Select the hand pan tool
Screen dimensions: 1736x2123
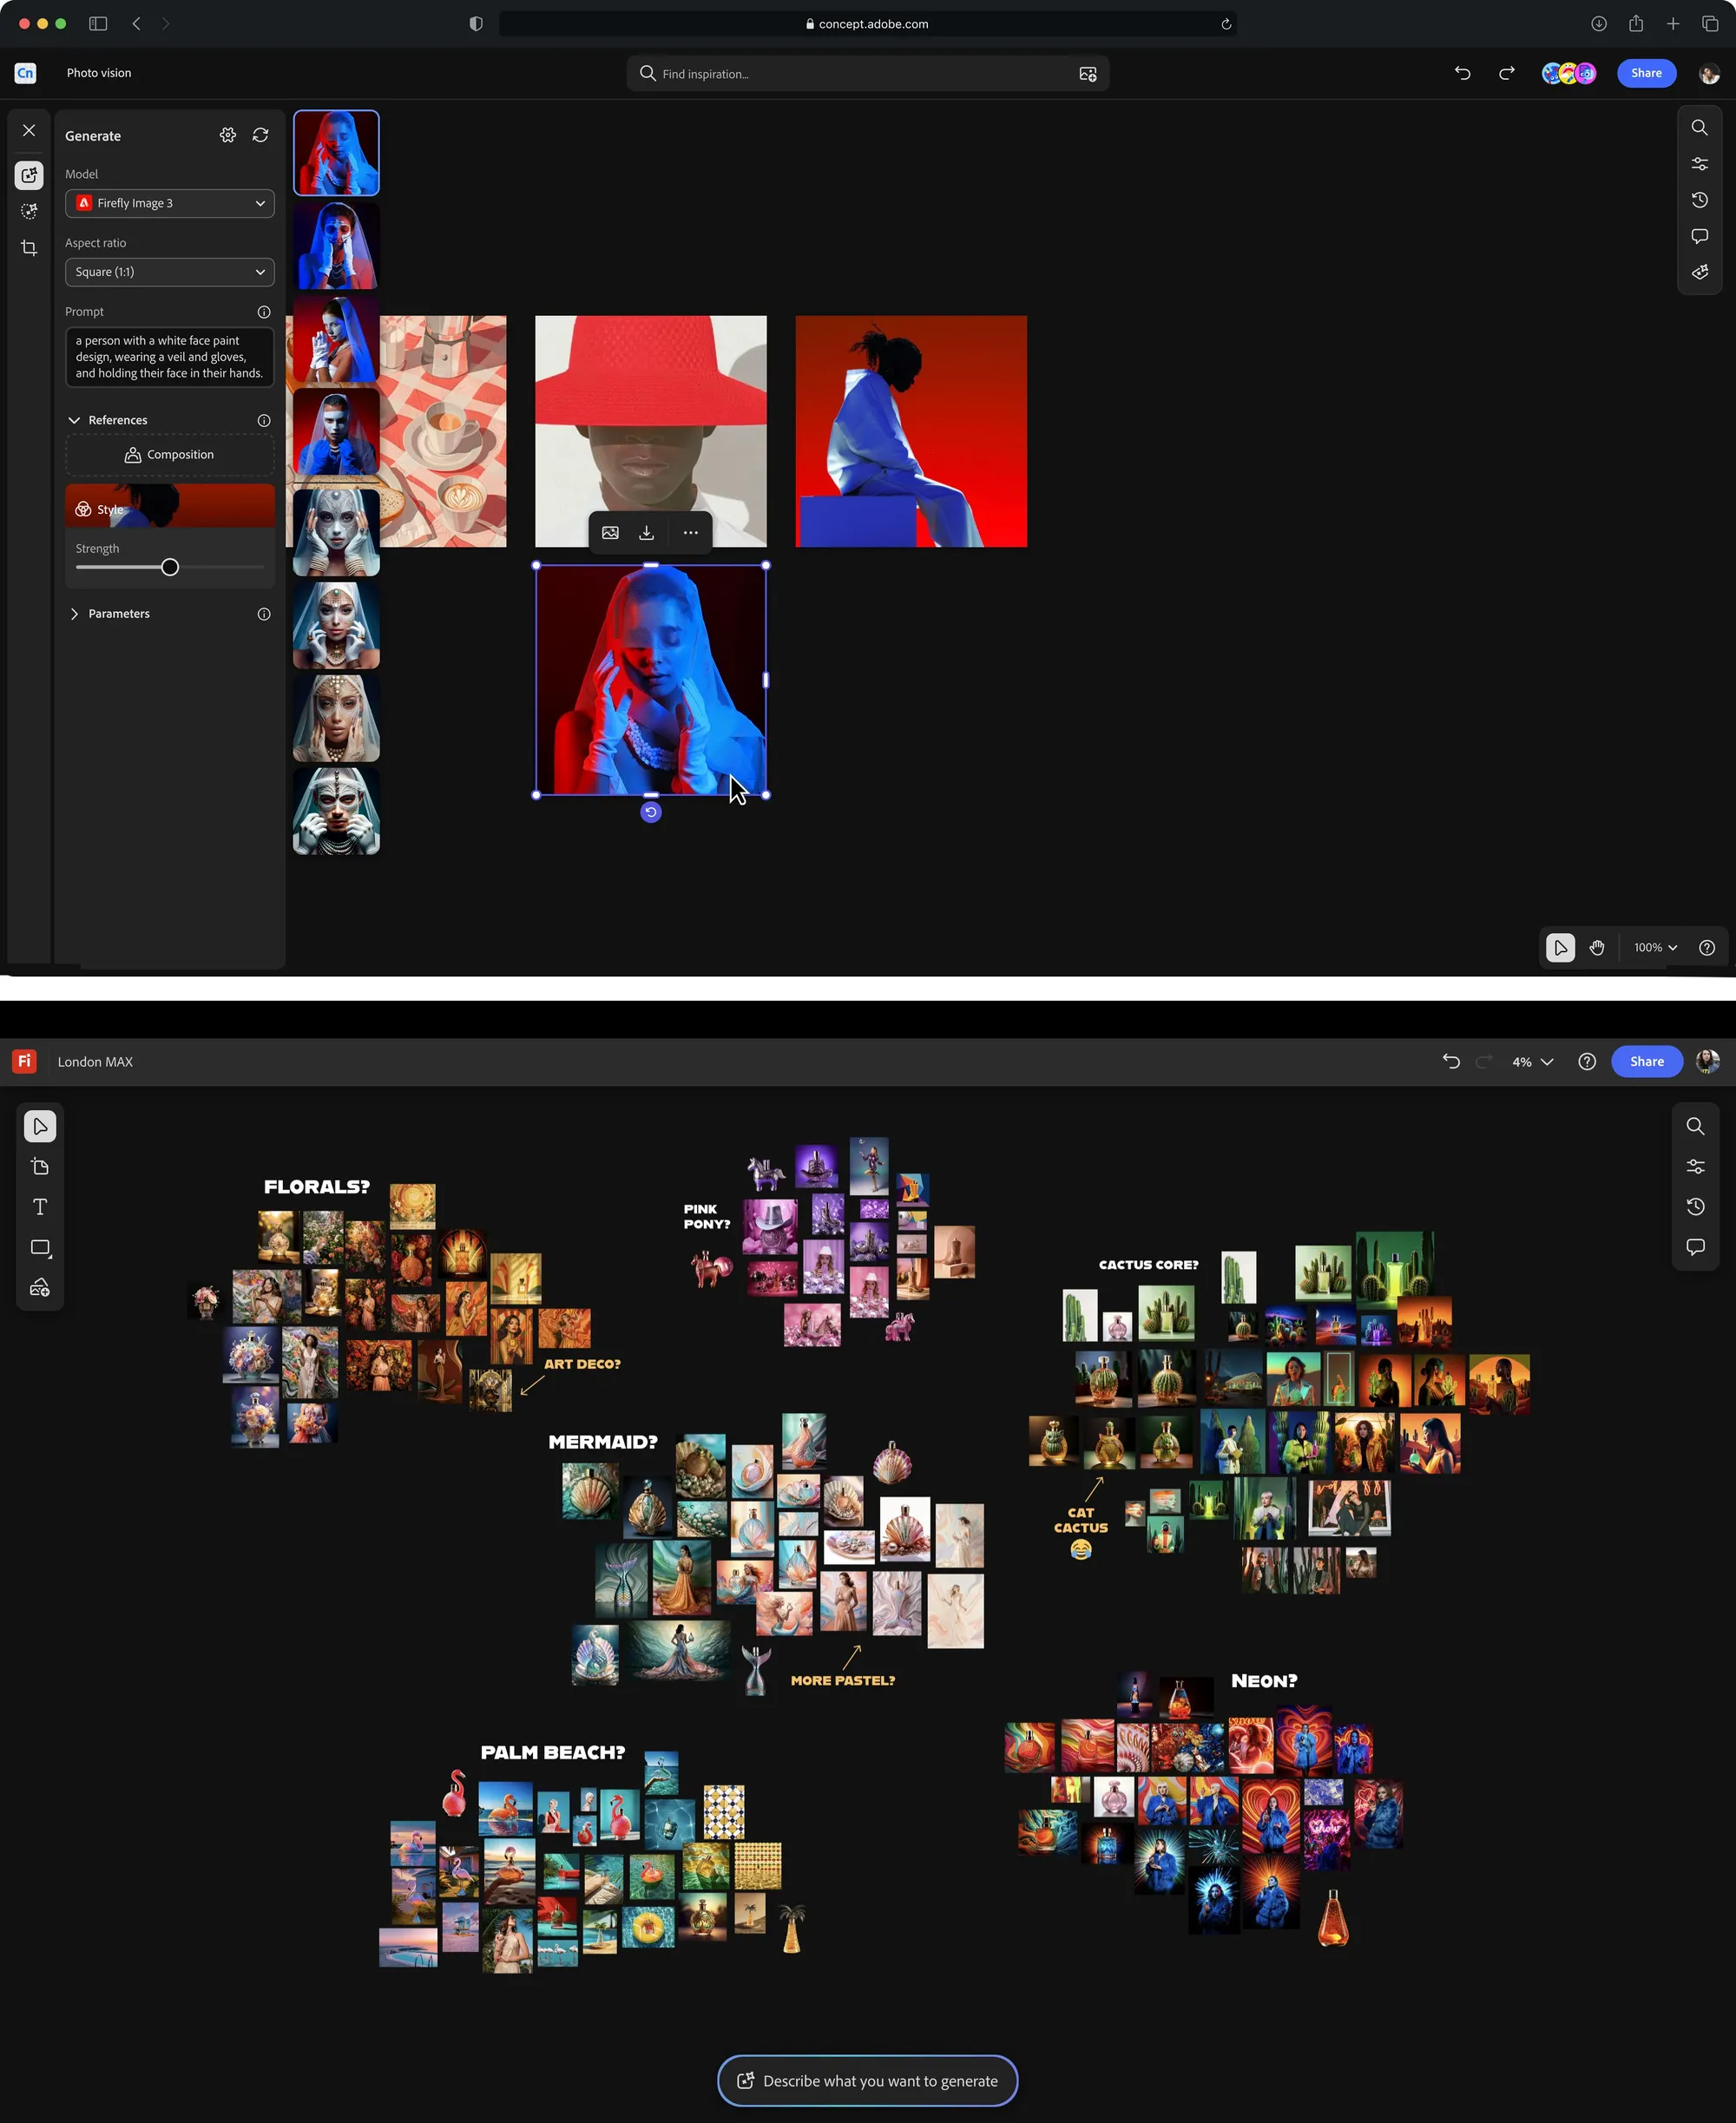[x=1597, y=948]
